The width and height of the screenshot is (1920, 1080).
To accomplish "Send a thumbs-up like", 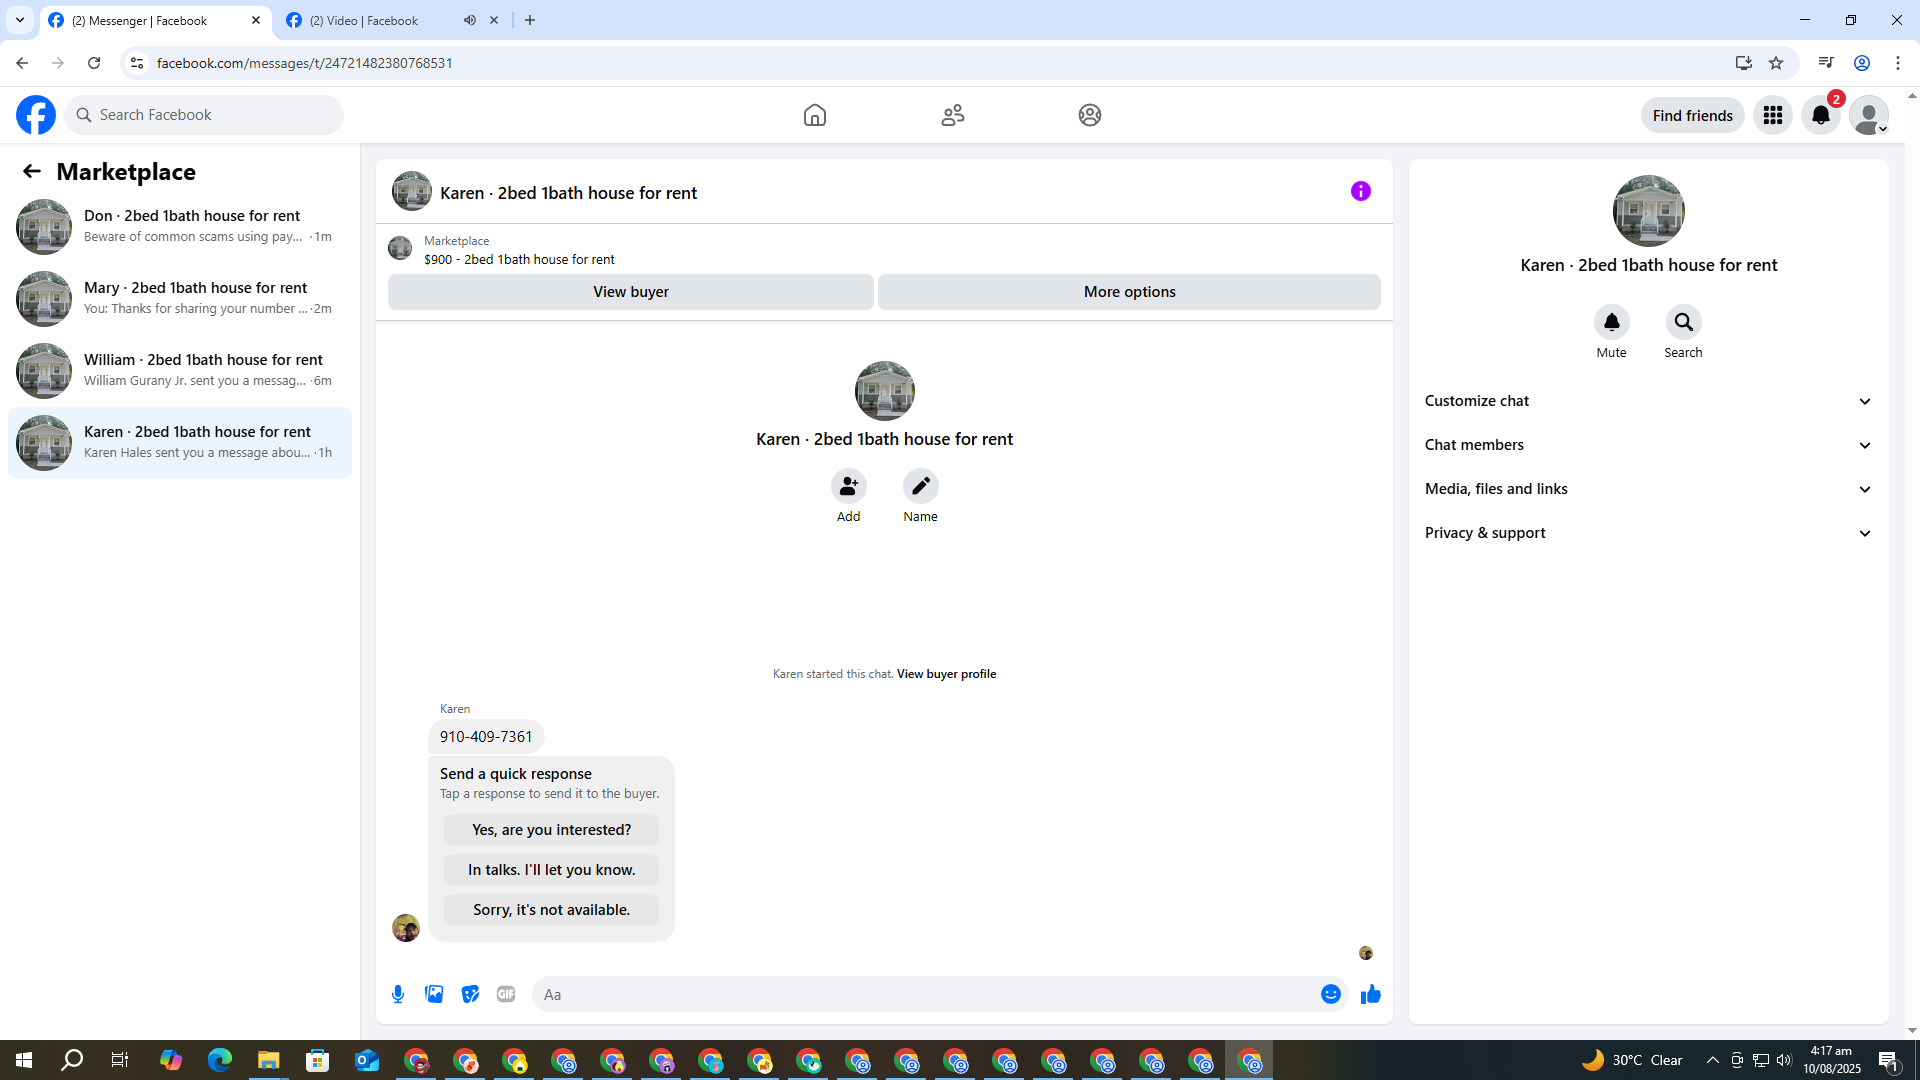I will pyautogui.click(x=1371, y=994).
